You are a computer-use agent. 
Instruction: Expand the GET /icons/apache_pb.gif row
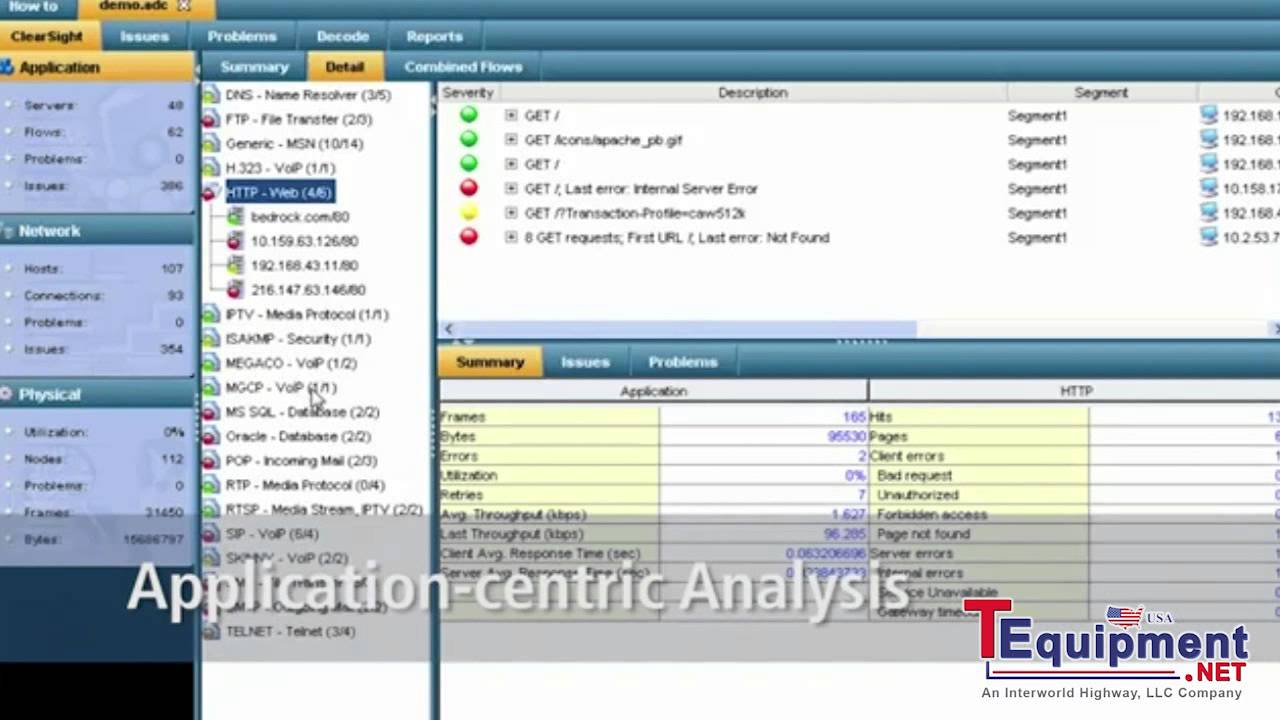511,140
